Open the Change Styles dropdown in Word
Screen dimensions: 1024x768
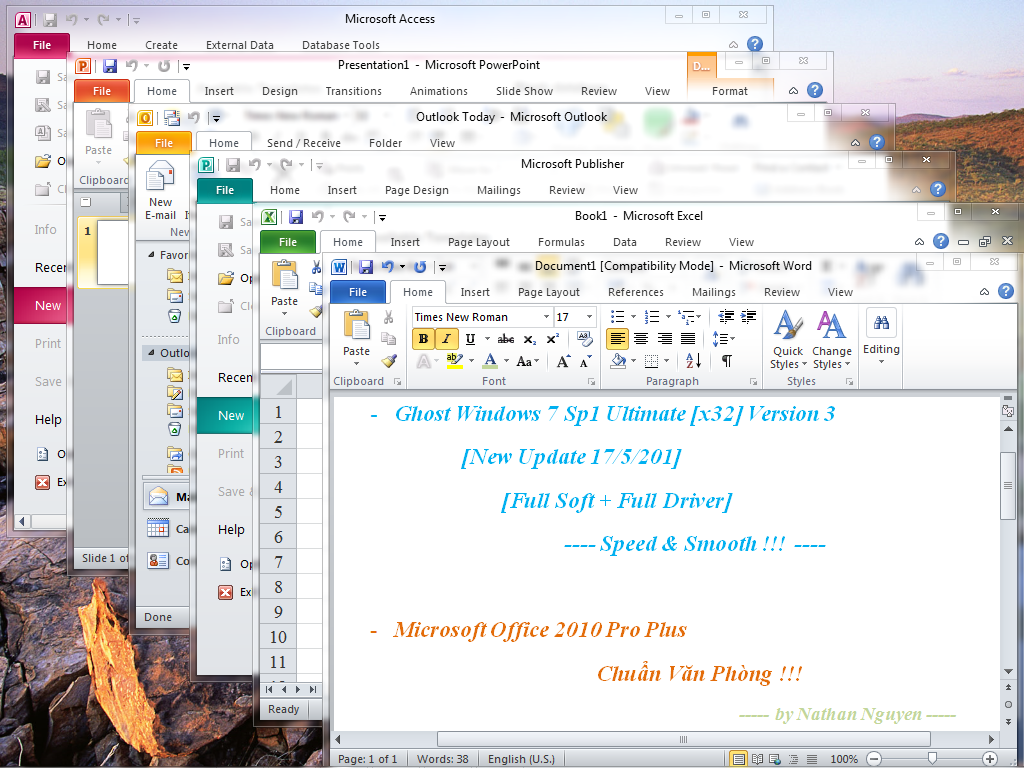831,340
